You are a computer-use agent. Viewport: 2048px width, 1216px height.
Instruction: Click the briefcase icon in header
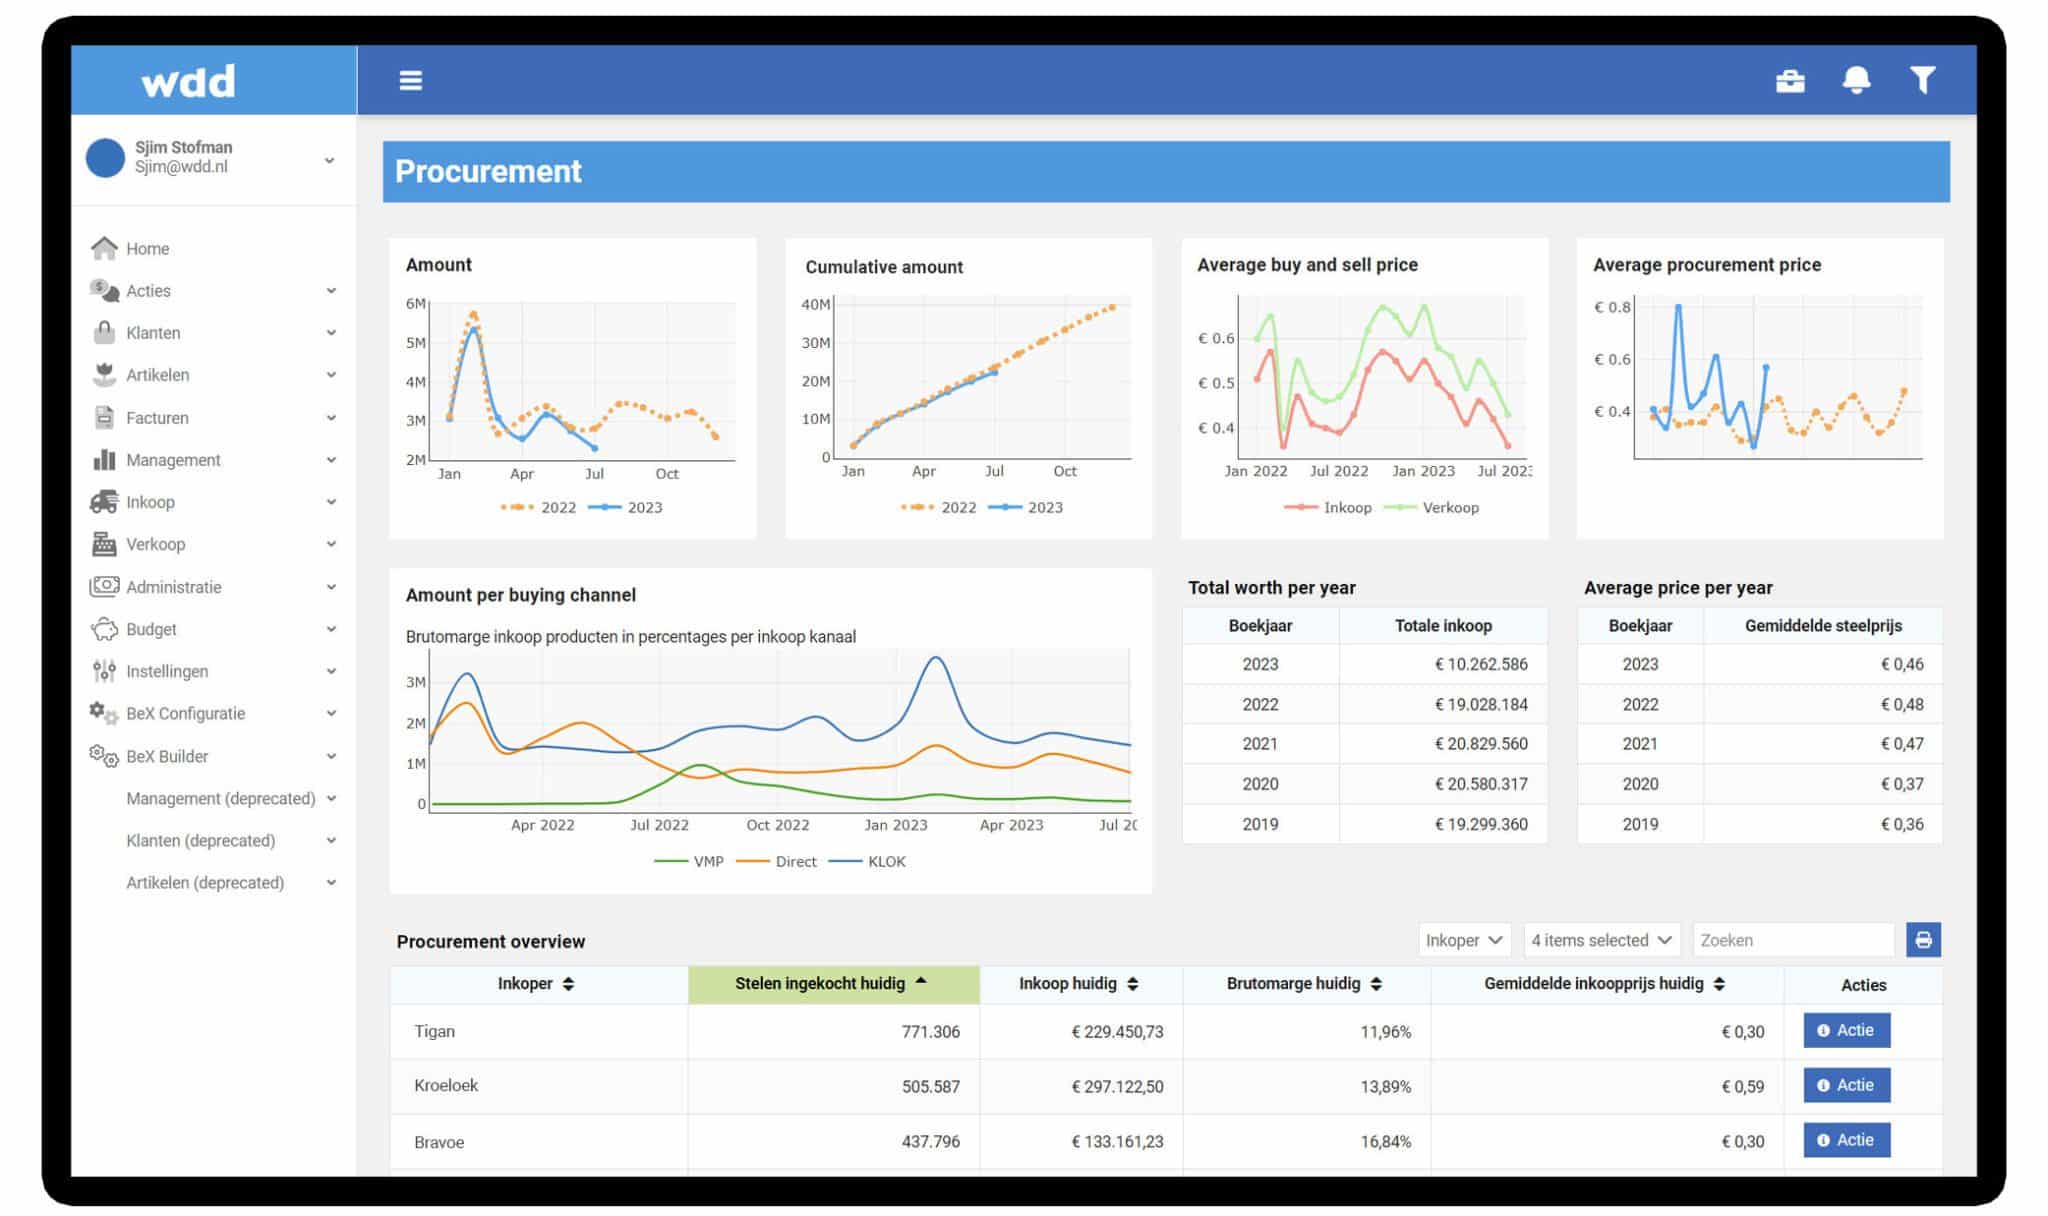(x=1789, y=80)
